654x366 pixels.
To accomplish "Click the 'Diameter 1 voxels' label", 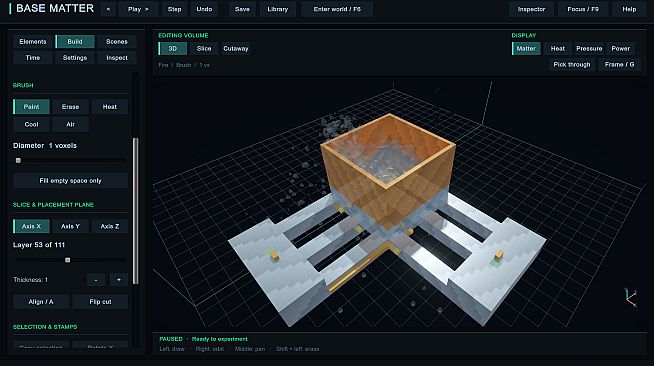I will click(45, 145).
